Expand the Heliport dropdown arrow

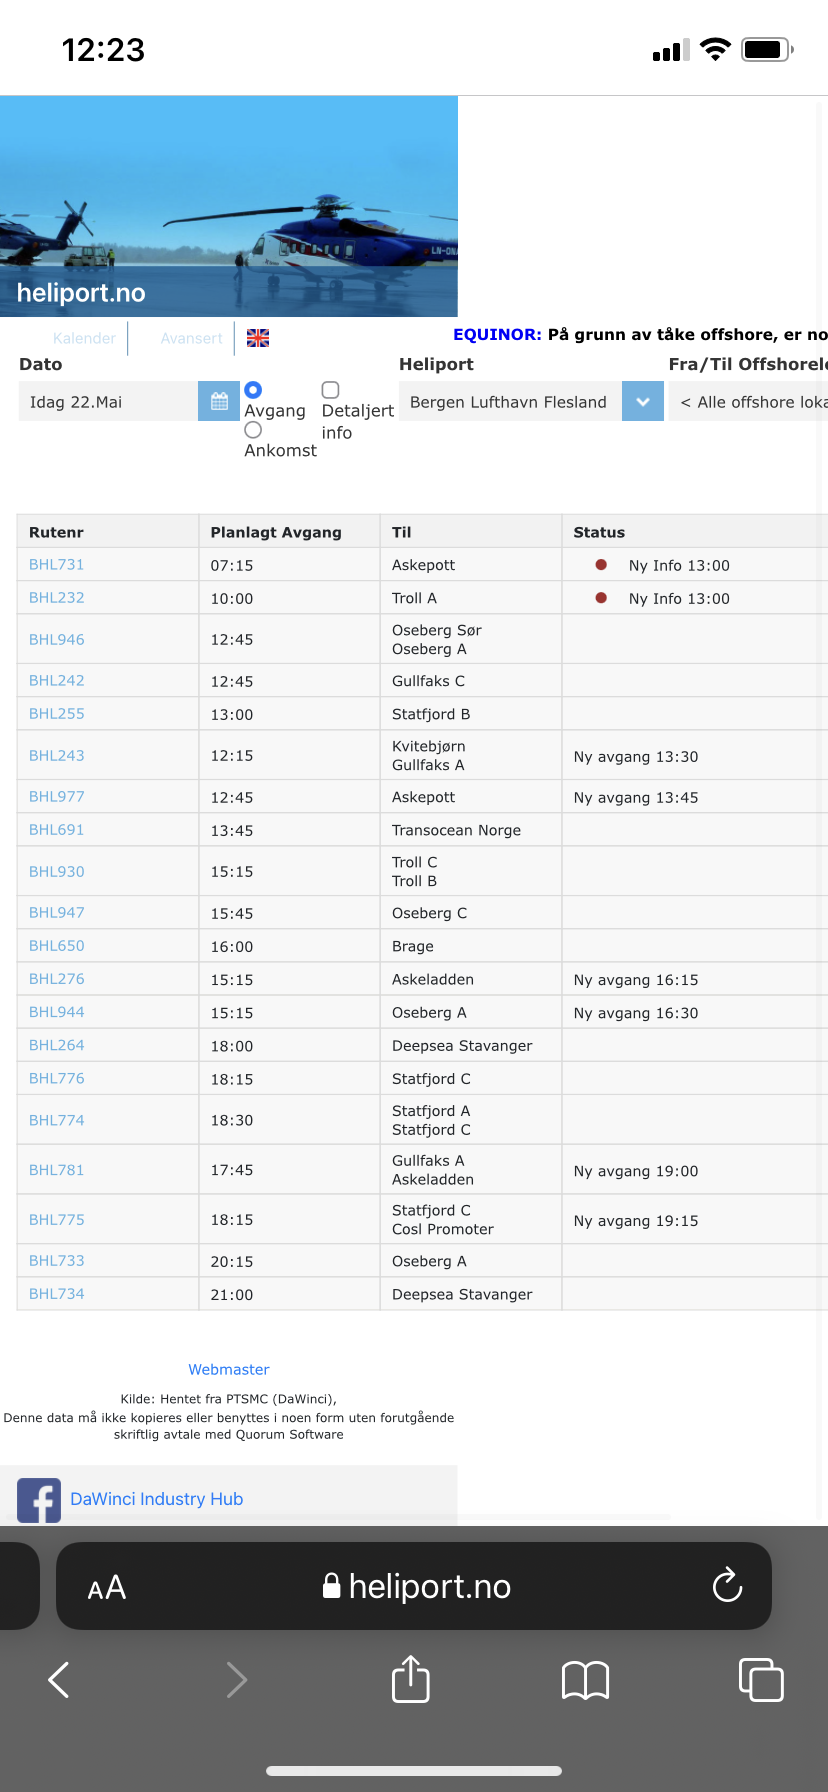tap(643, 401)
